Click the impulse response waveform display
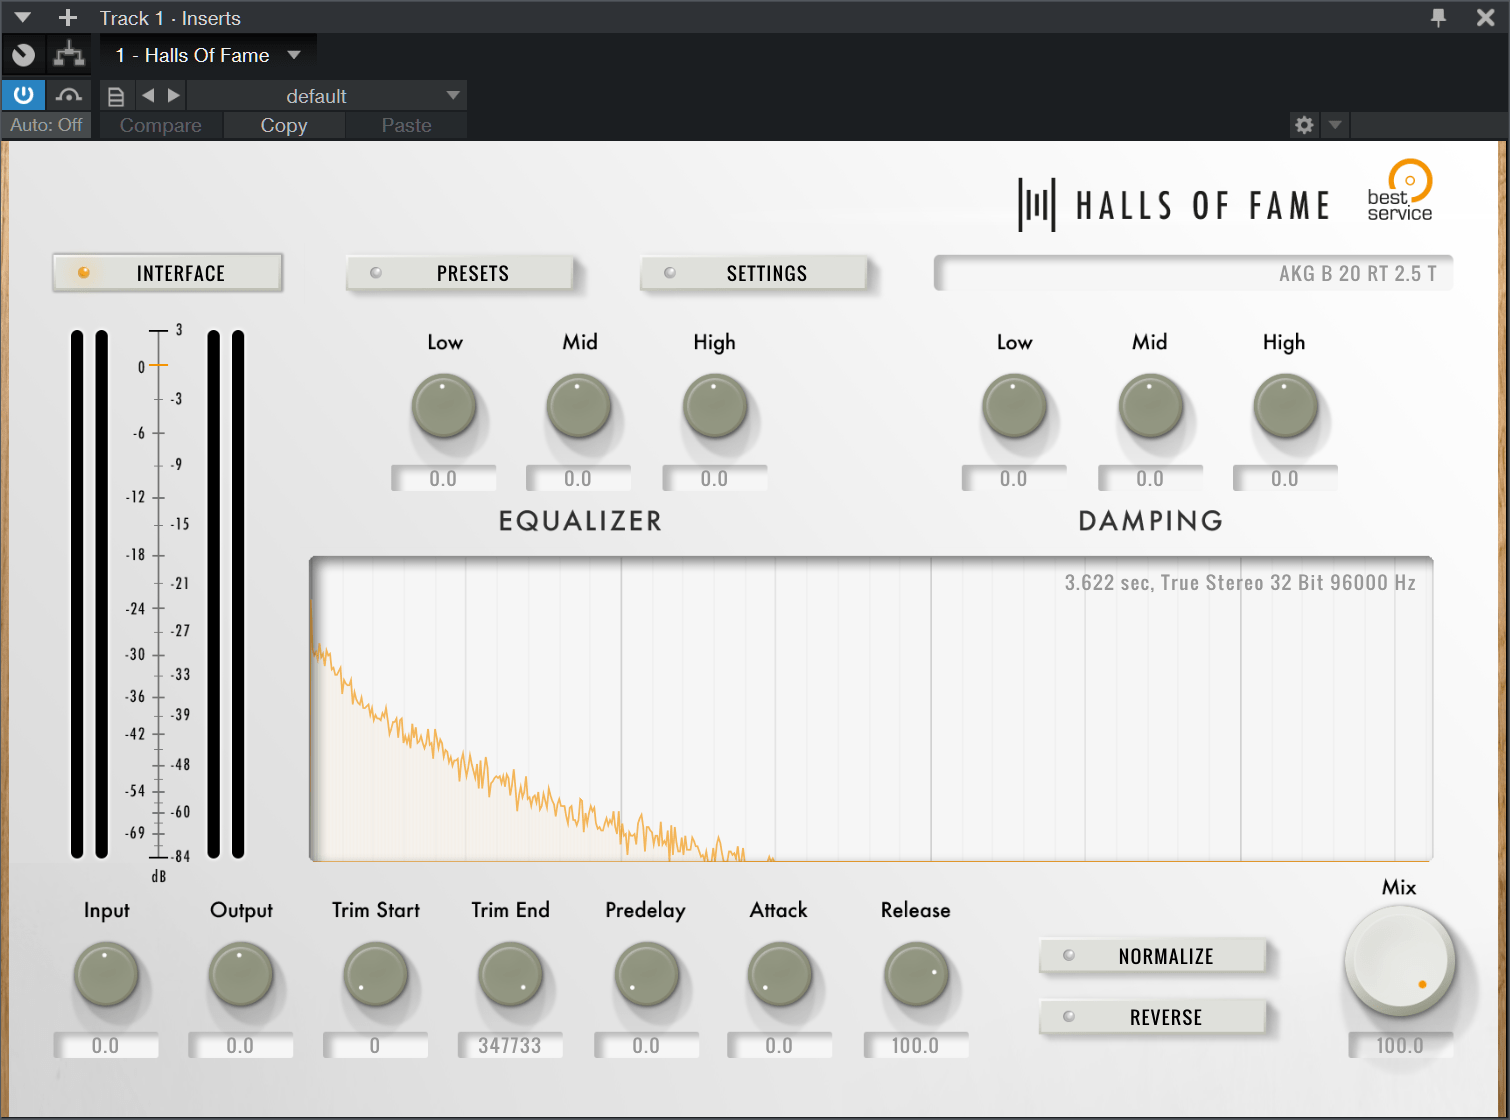This screenshot has height=1120, width=1510. click(x=871, y=709)
